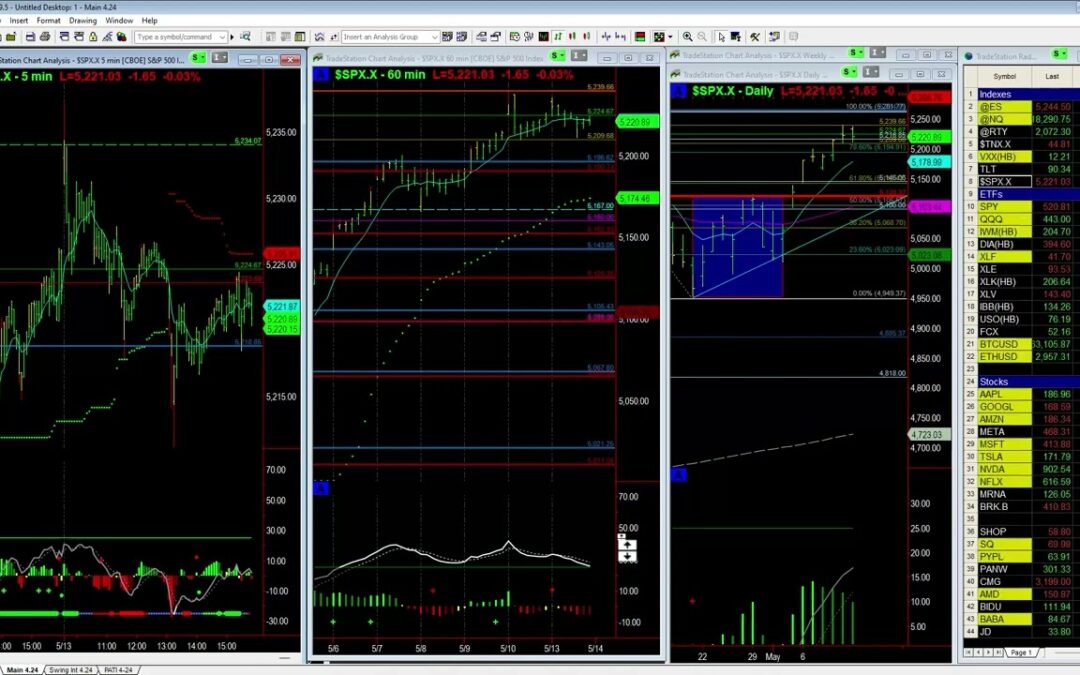The image size is (1080, 675).
Task: Select the SPY row under ETFs
Action: (x=1022, y=207)
